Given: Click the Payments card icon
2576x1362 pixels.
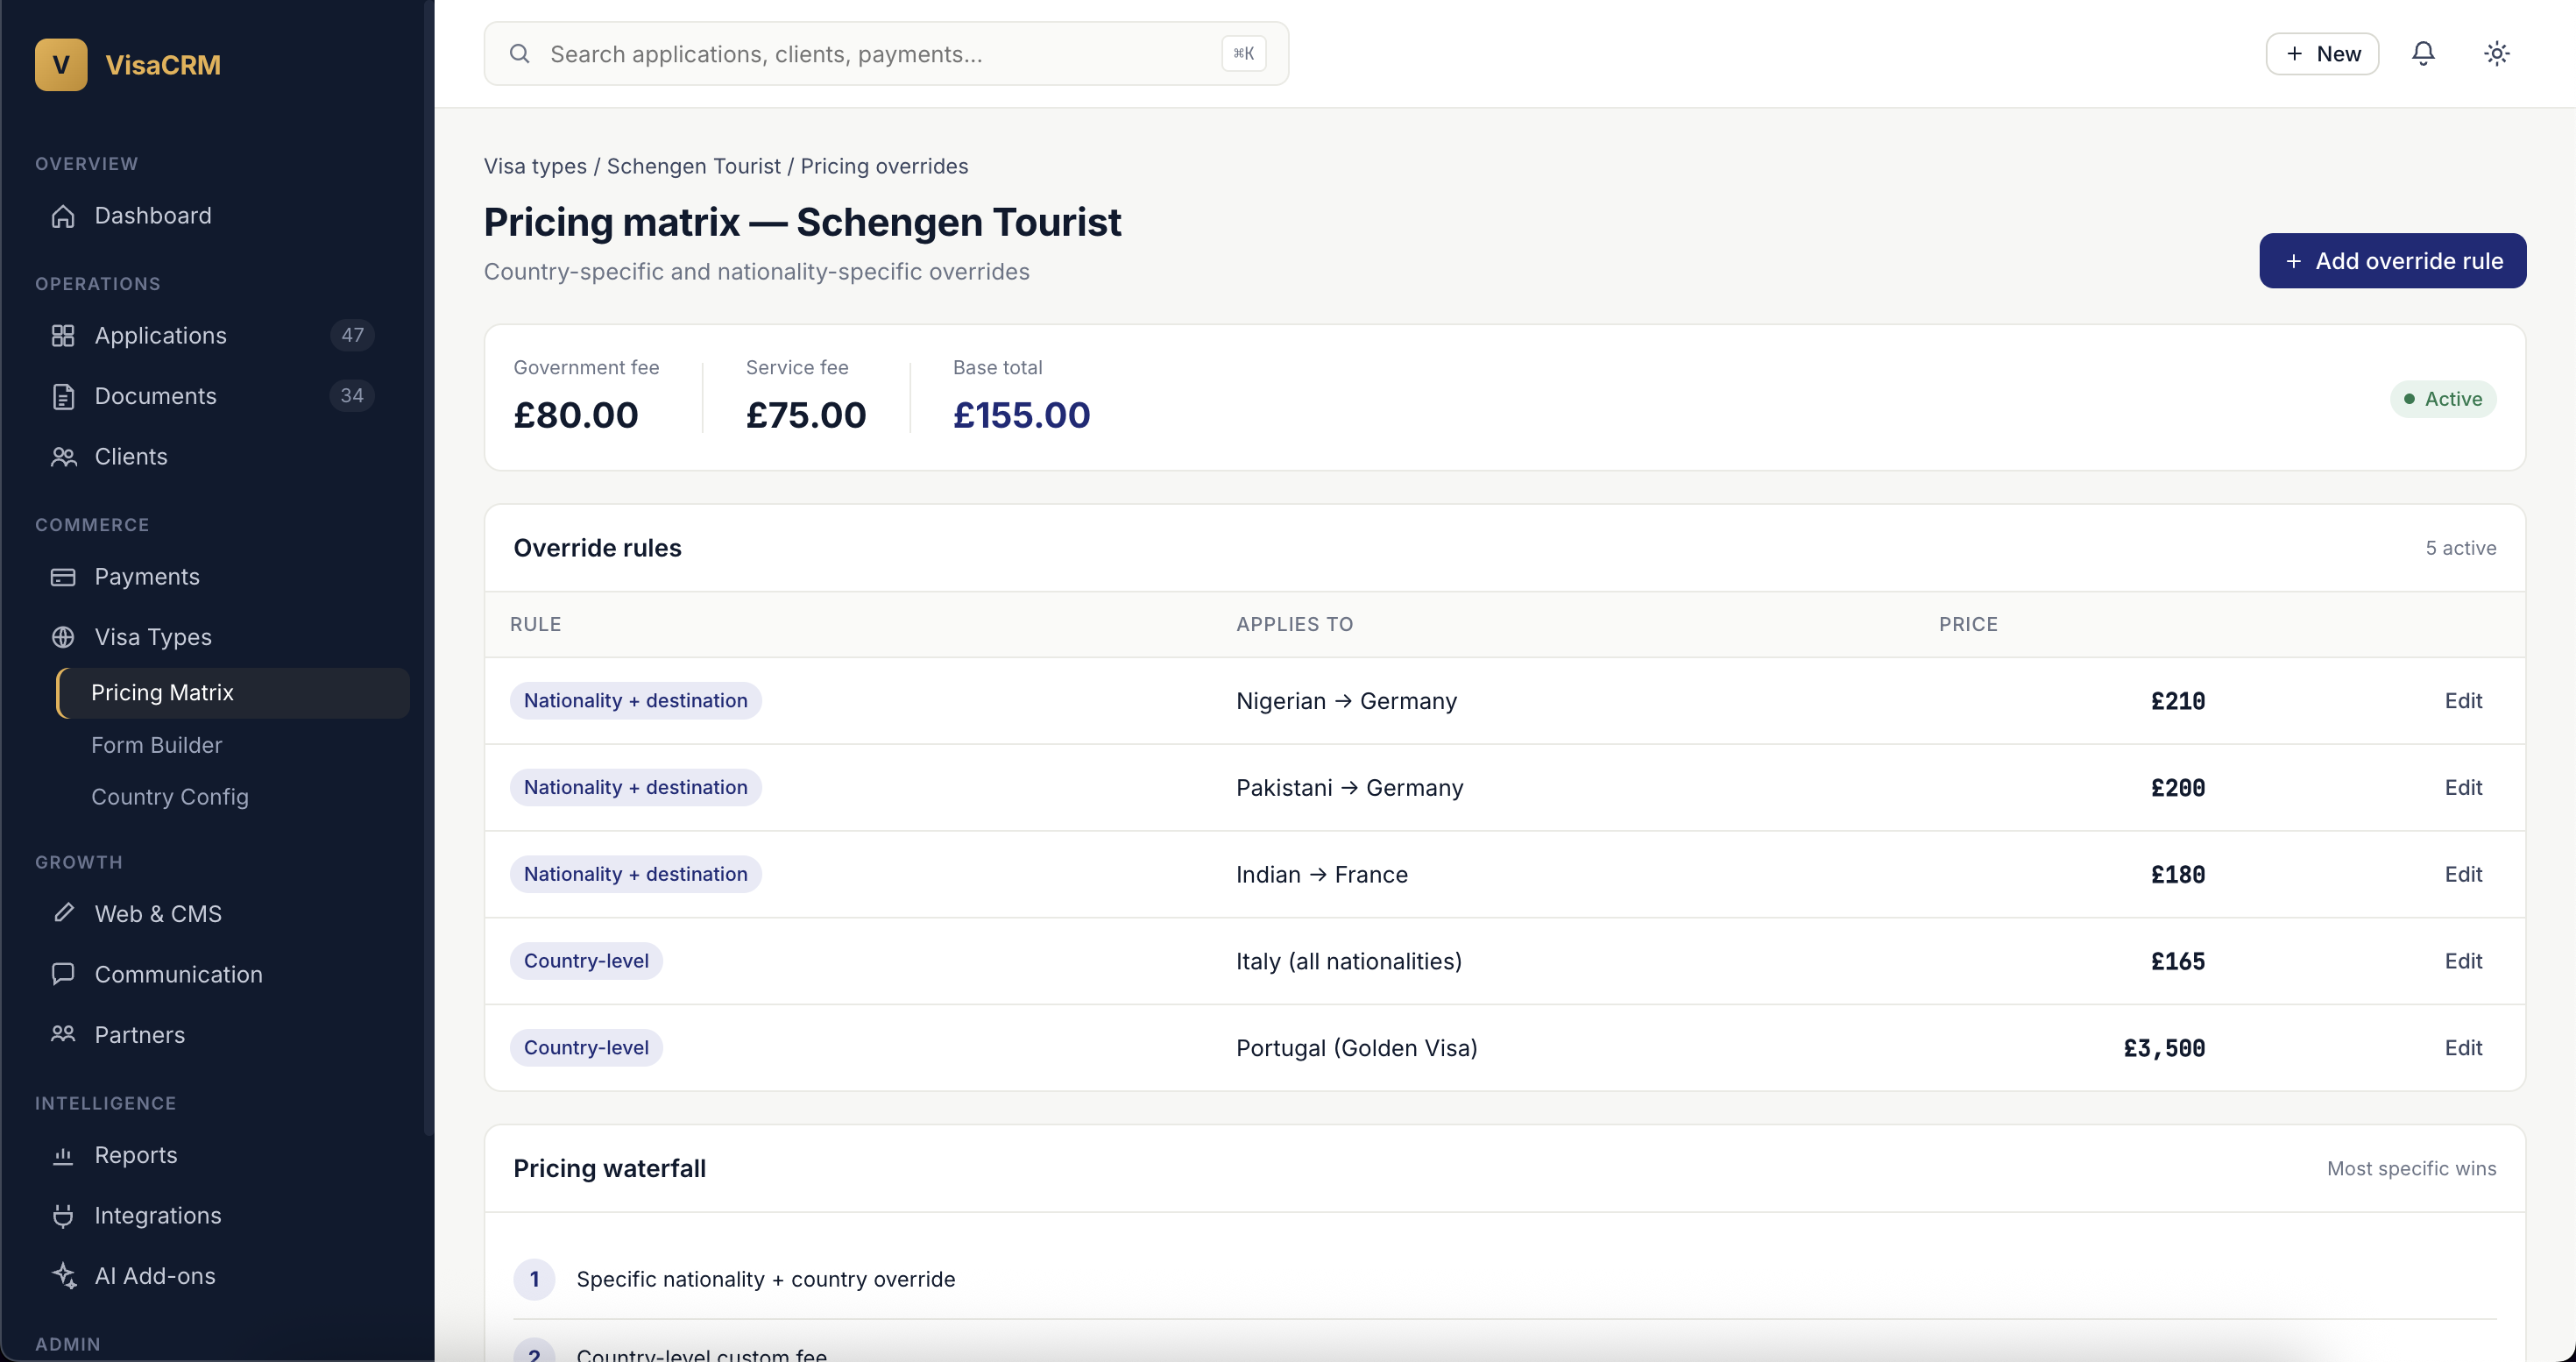Looking at the screenshot, I should point(63,577).
